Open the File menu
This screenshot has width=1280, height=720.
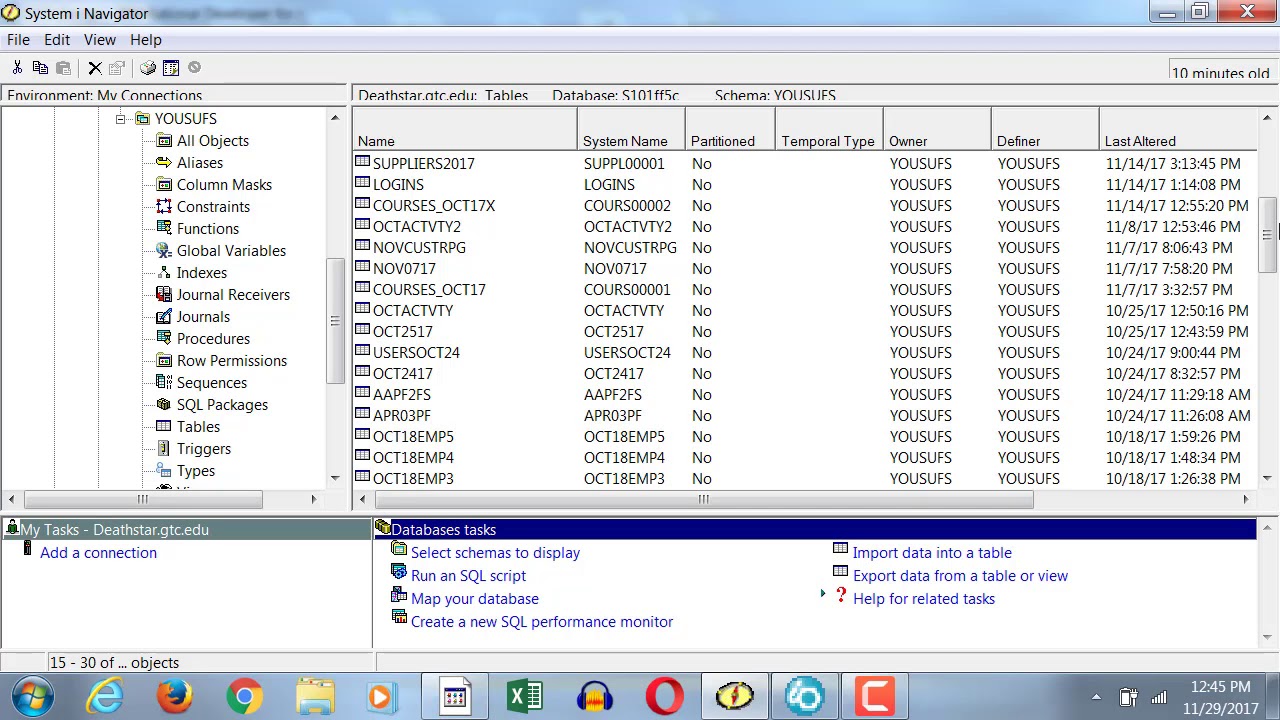(x=18, y=40)
